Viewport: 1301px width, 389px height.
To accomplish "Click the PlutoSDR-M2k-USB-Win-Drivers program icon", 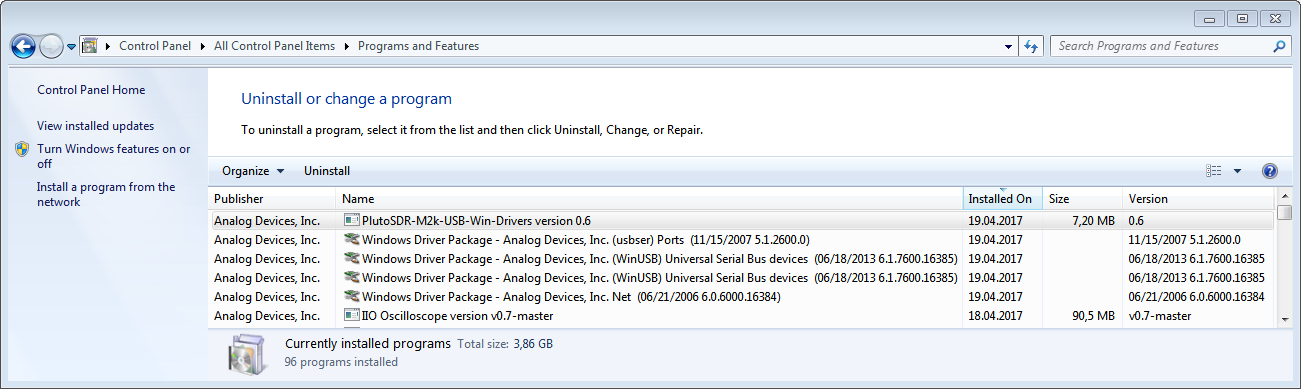I will [351, 220].
